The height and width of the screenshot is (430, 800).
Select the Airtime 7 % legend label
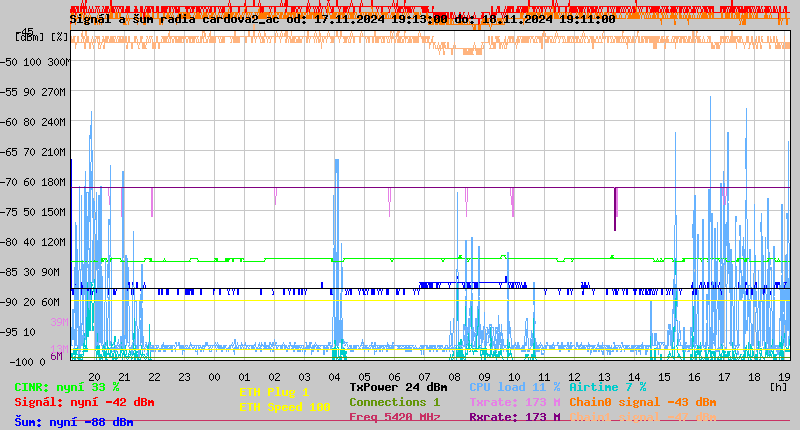coord(608,387)
